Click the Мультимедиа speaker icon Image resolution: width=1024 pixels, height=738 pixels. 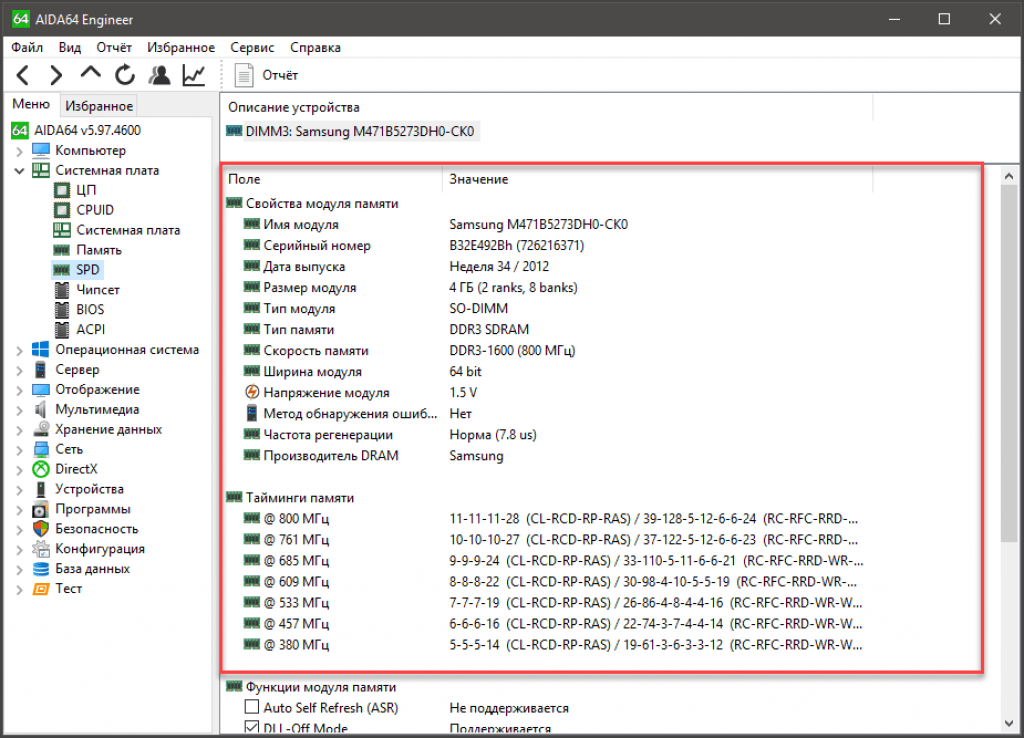pyautogui.click(x=41, y=409)
